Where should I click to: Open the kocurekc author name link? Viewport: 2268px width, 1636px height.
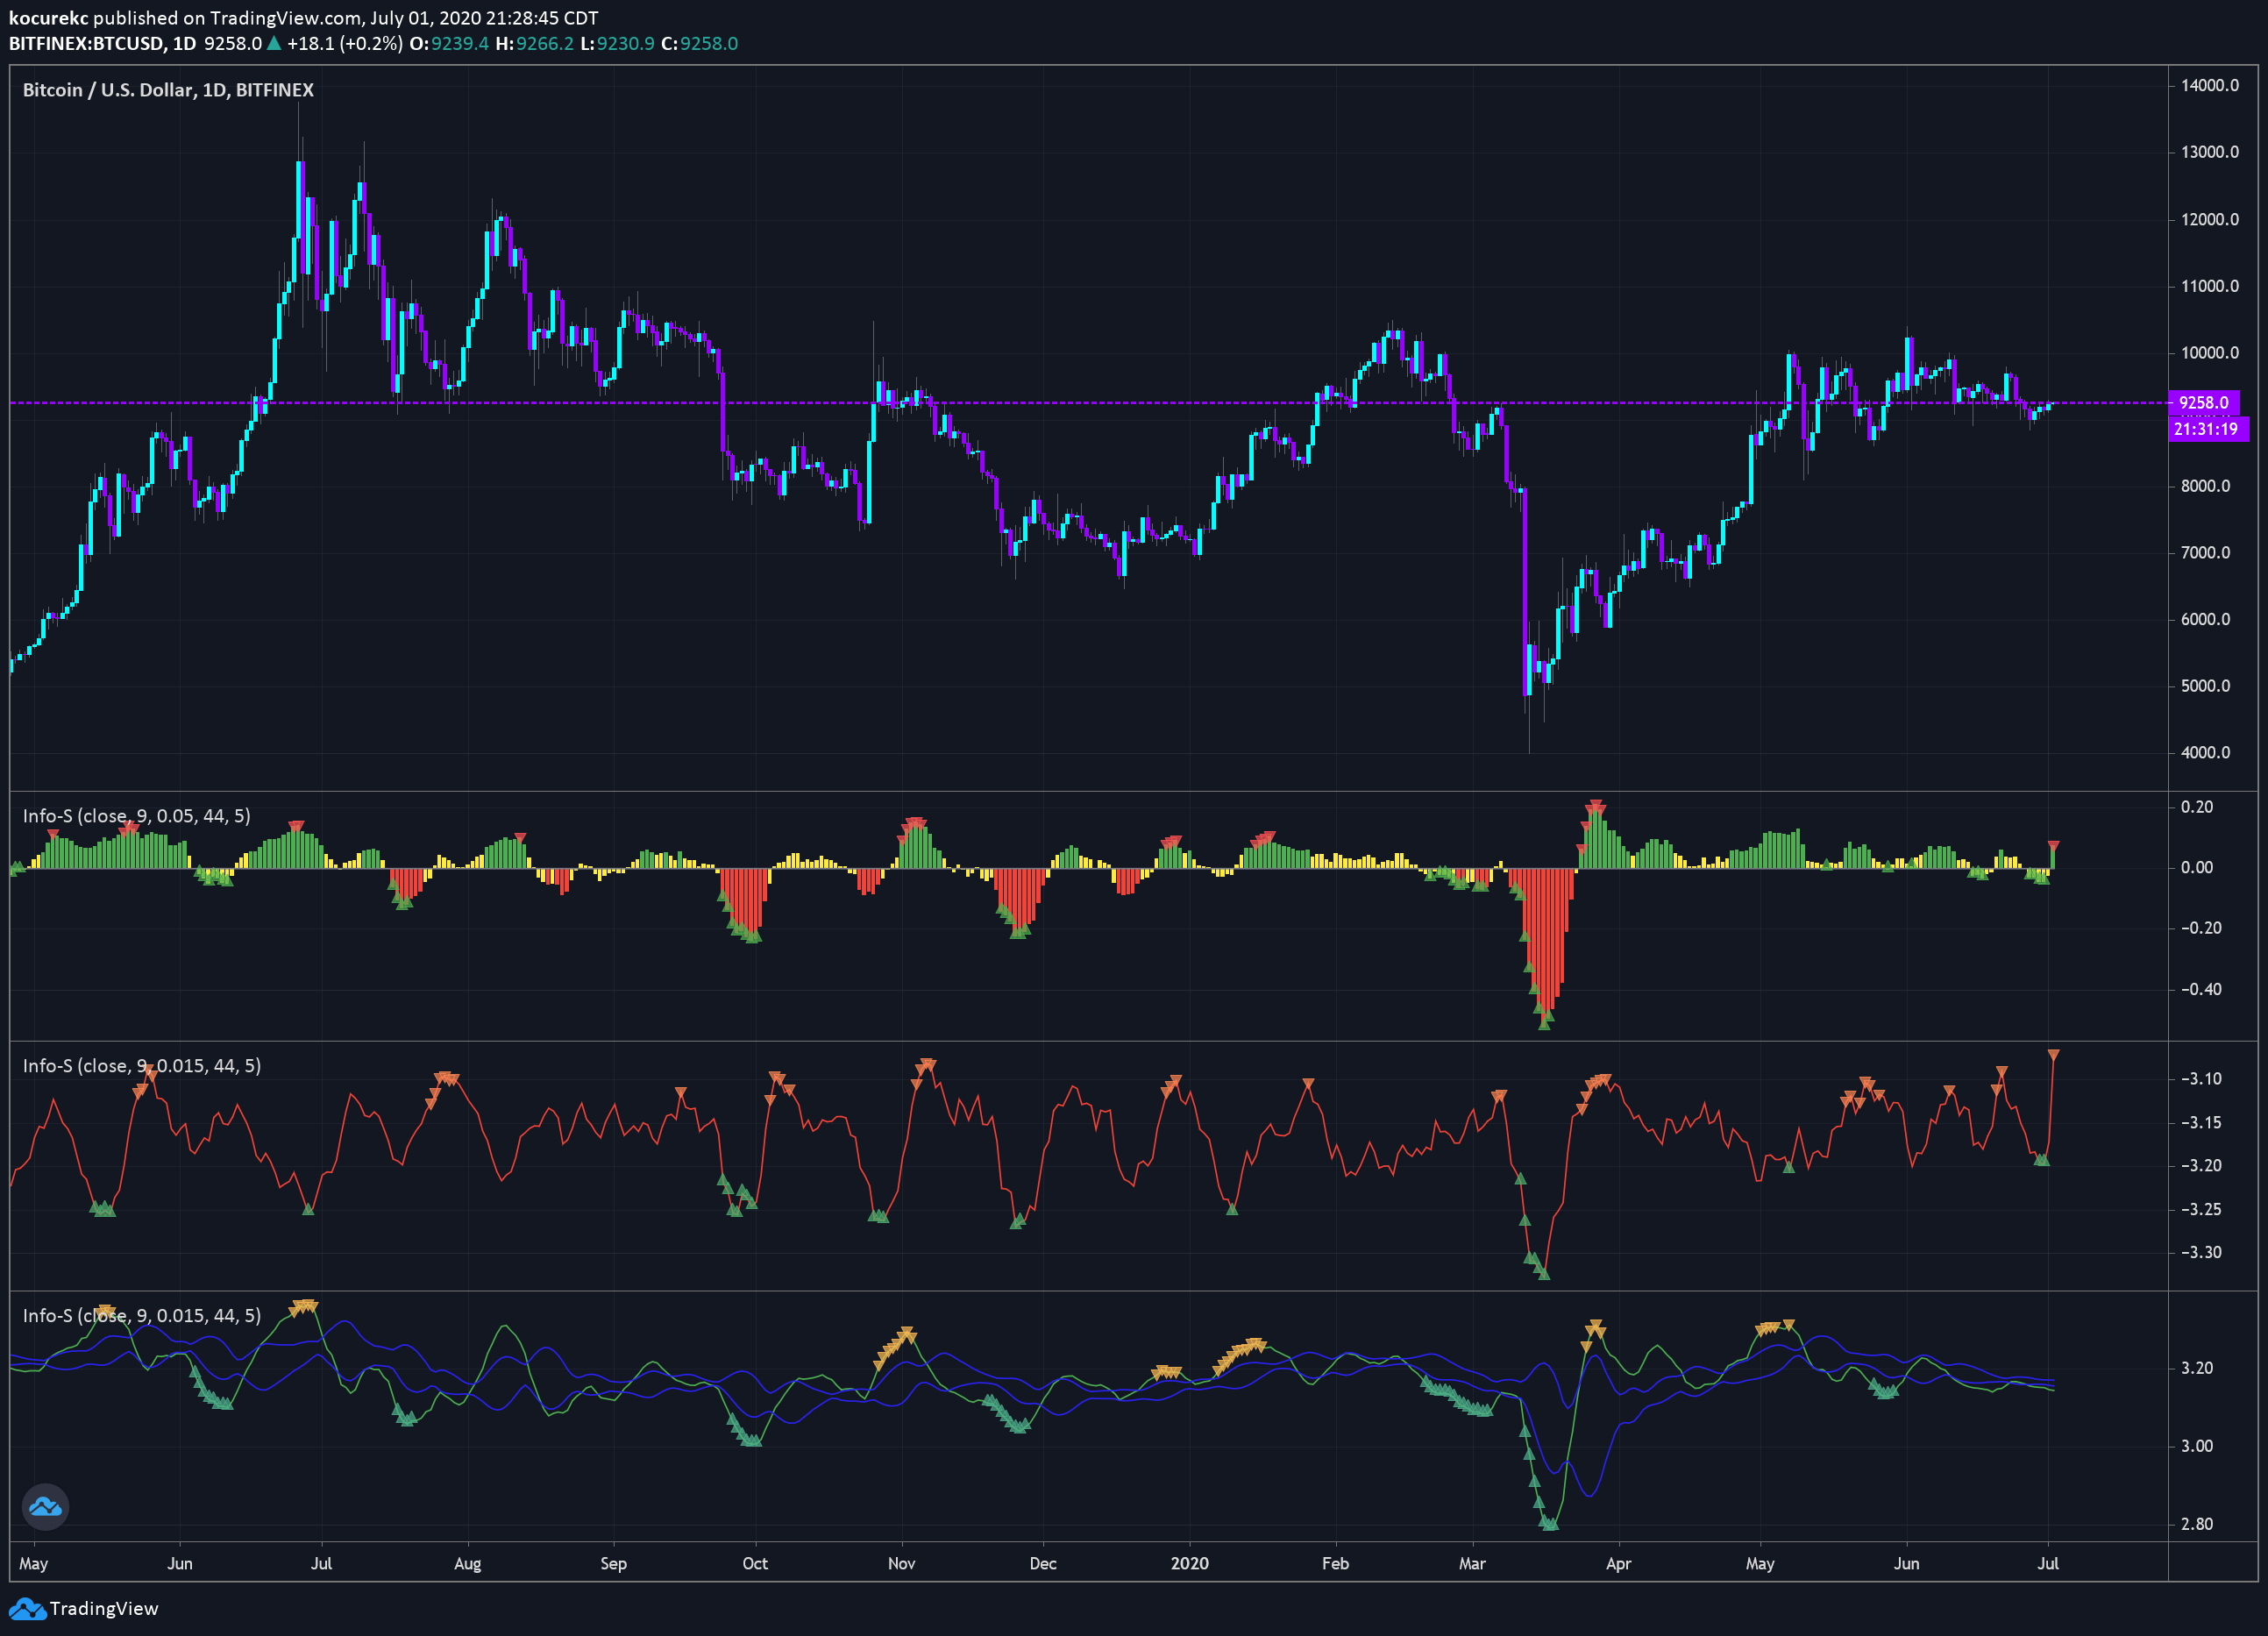[x=48, y=18]
